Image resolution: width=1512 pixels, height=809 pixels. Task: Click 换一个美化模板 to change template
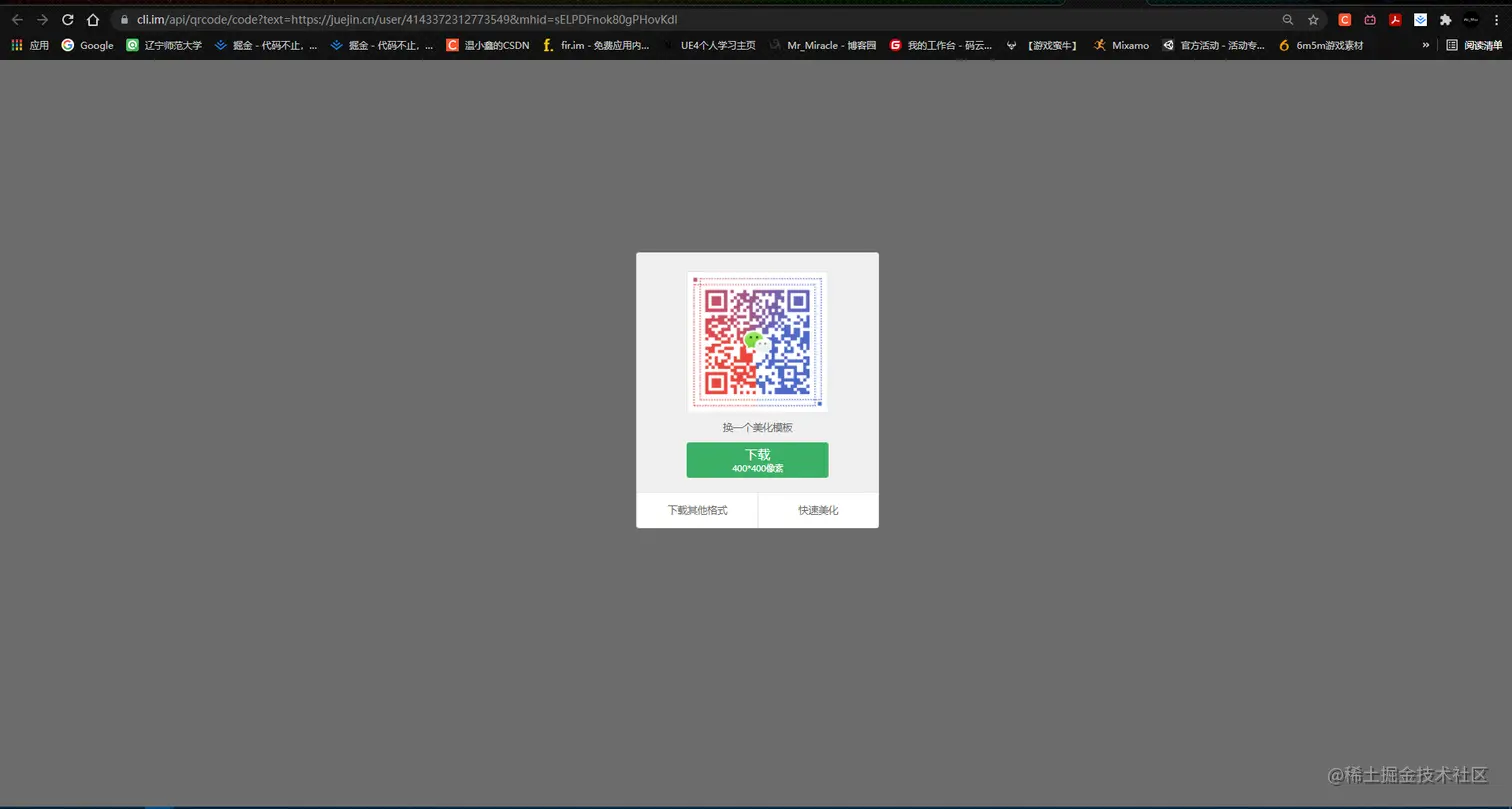pos(757,427)
